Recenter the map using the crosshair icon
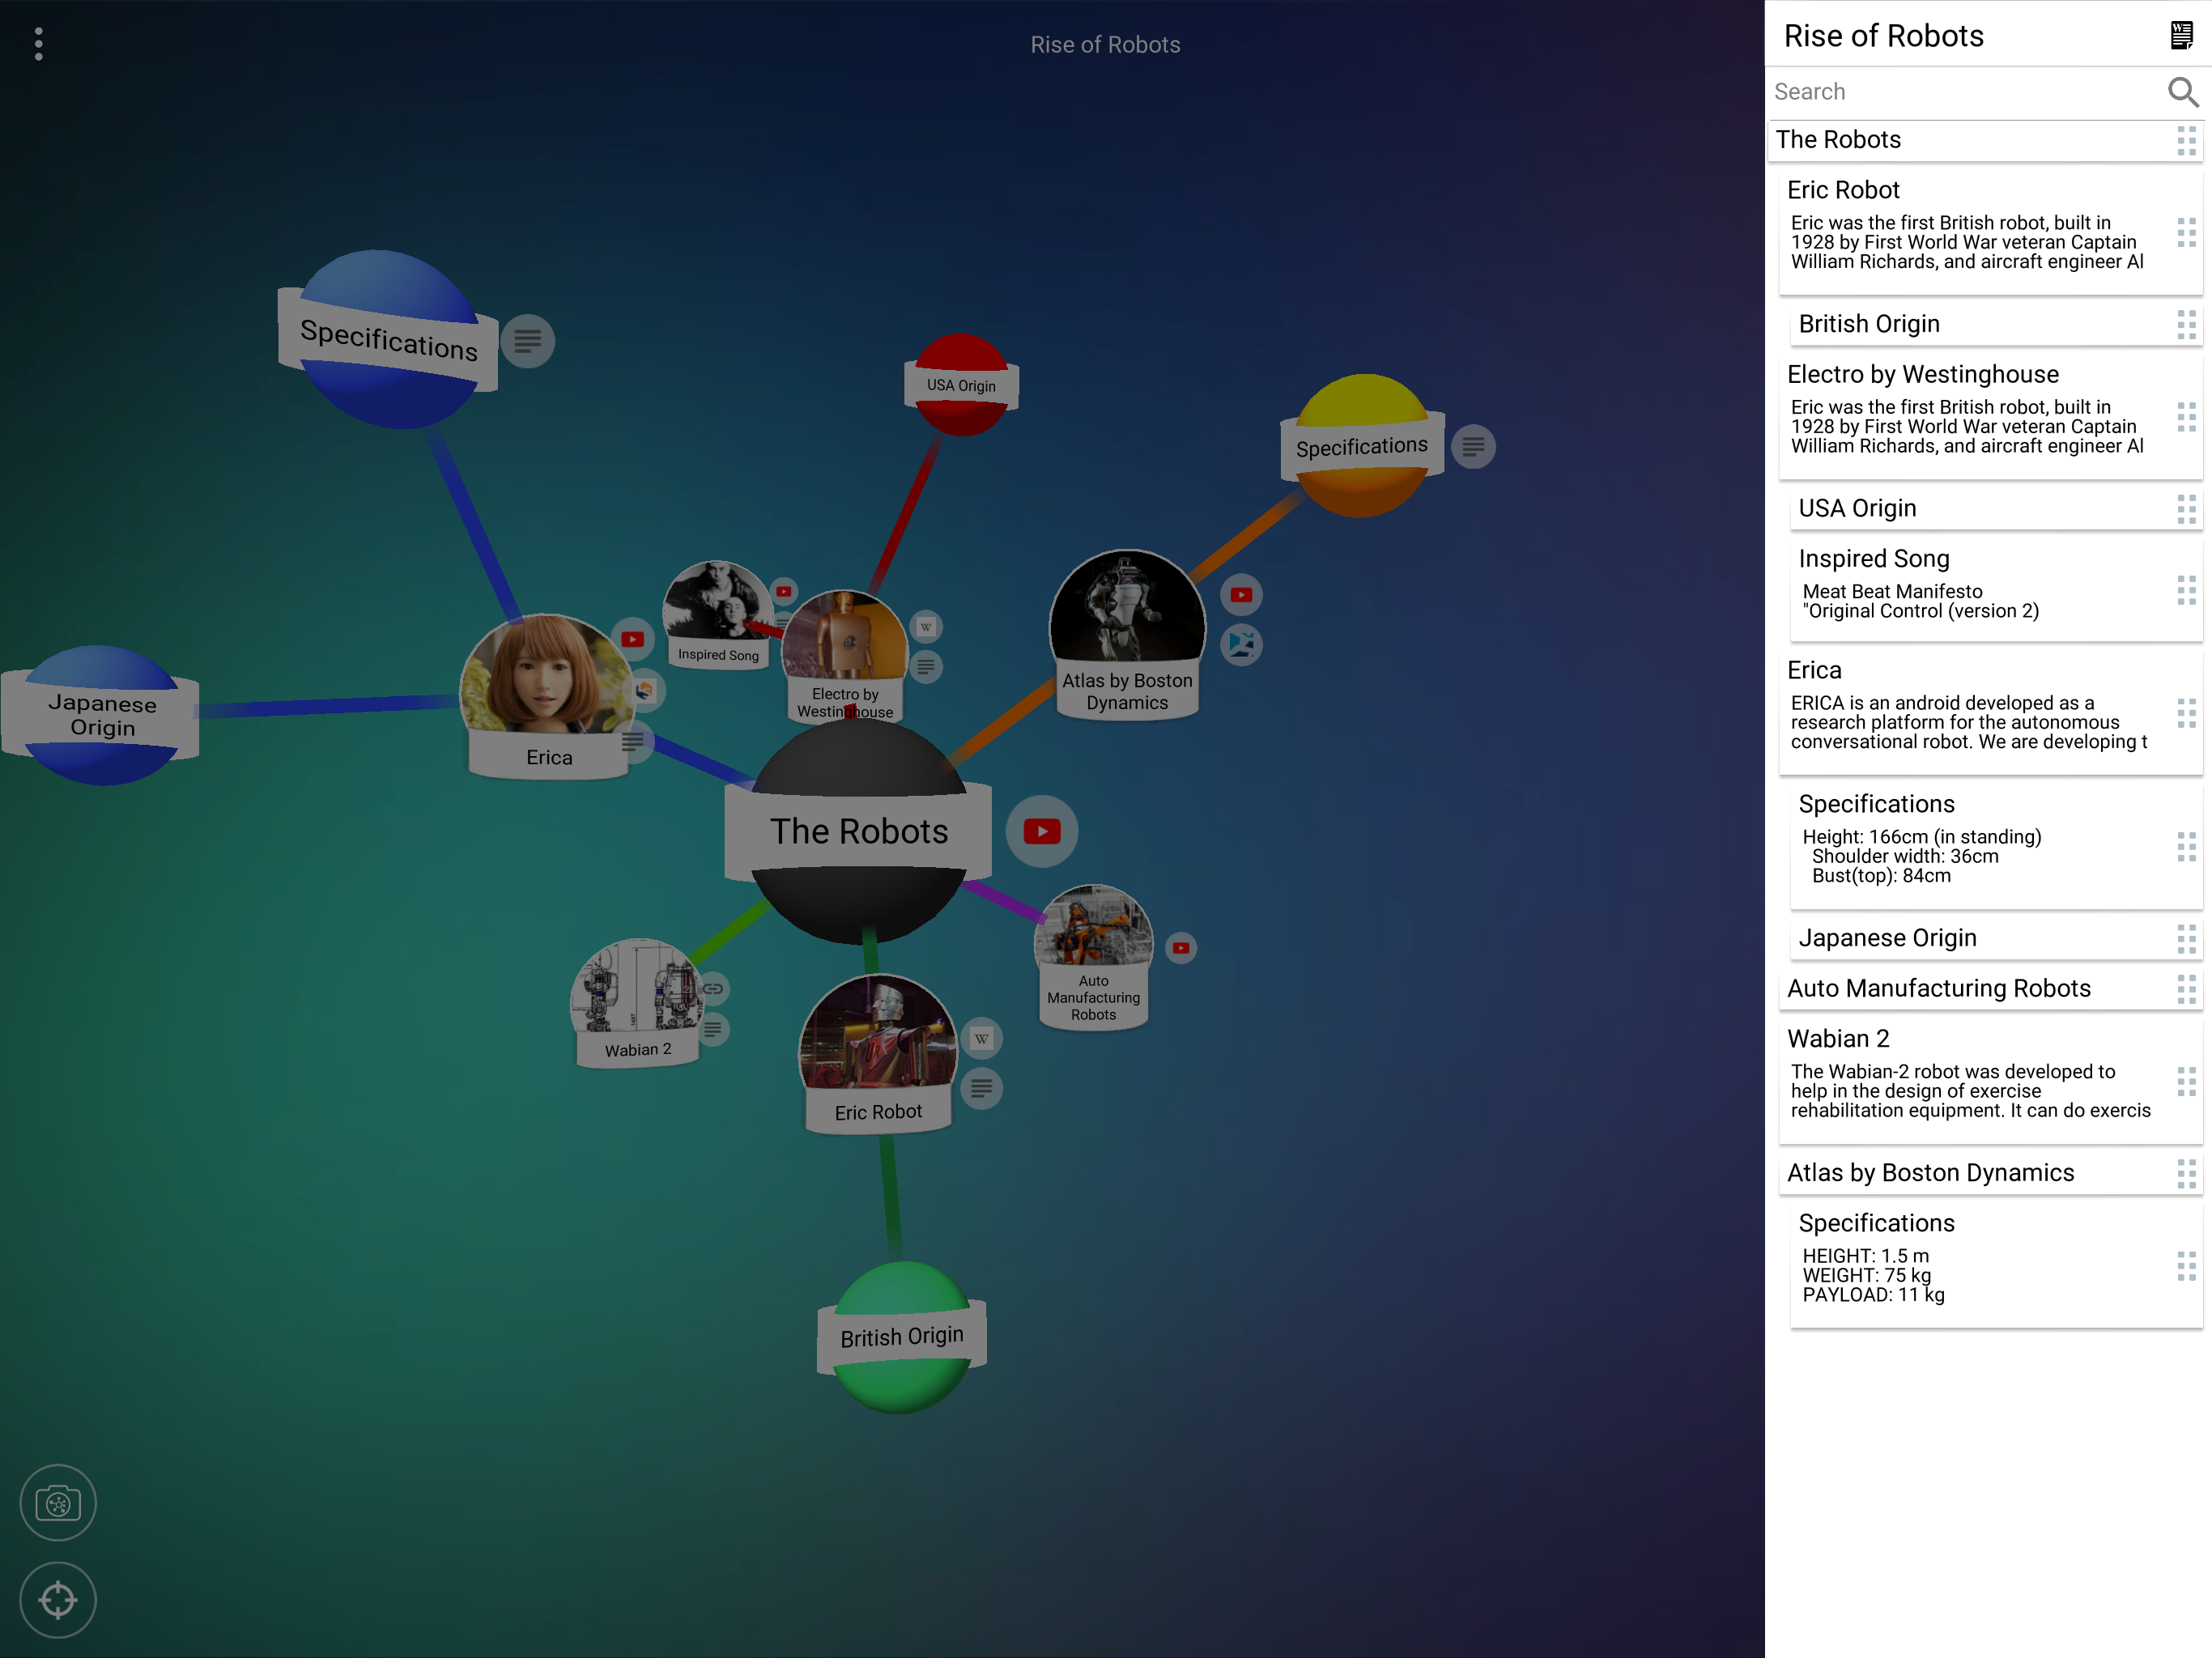Image resolution: width=2212 pixels, height=1658 pixels. [x=57, y=1600]
